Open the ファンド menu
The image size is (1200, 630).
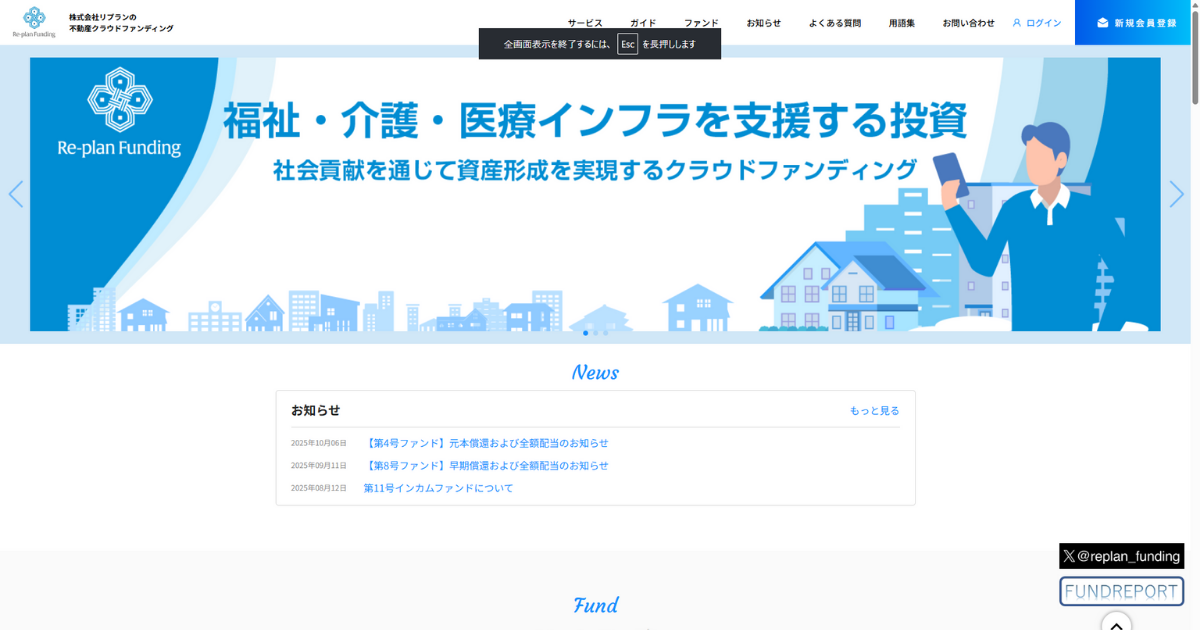[x=701, y=23]
